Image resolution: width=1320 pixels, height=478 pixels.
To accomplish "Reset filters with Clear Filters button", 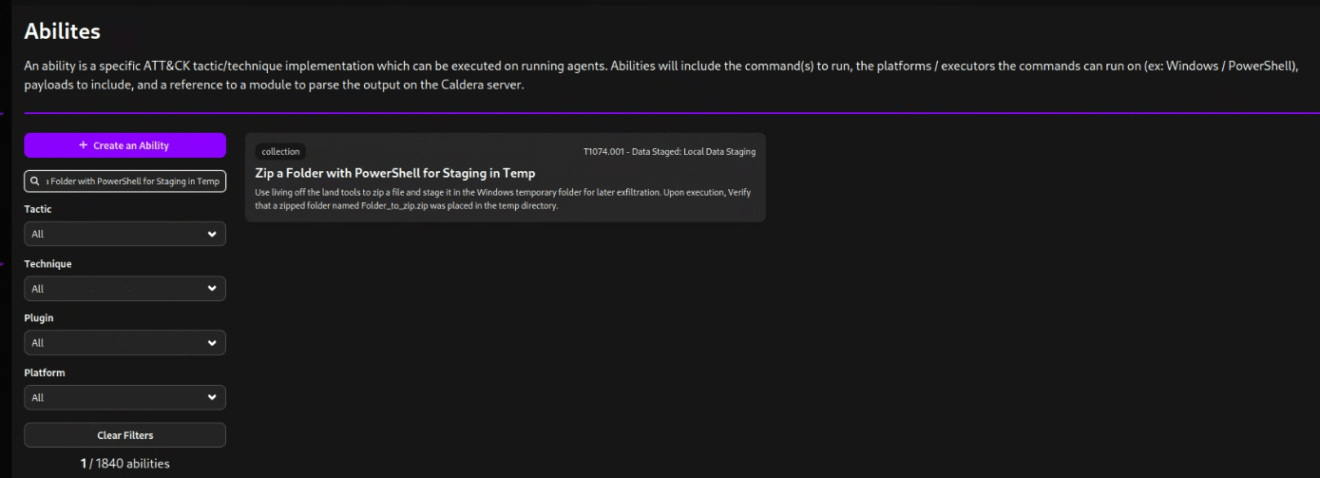I will tap(125, 435).
